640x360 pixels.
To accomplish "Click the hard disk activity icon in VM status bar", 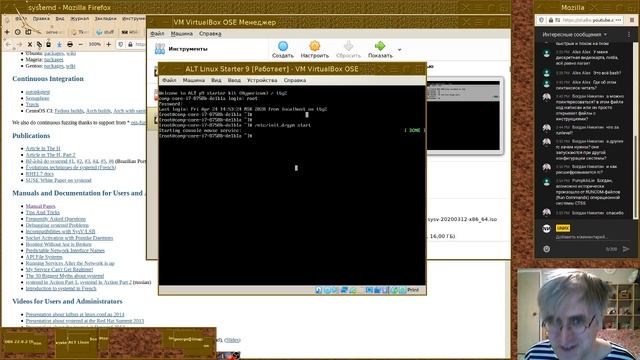I will point(319,290).
